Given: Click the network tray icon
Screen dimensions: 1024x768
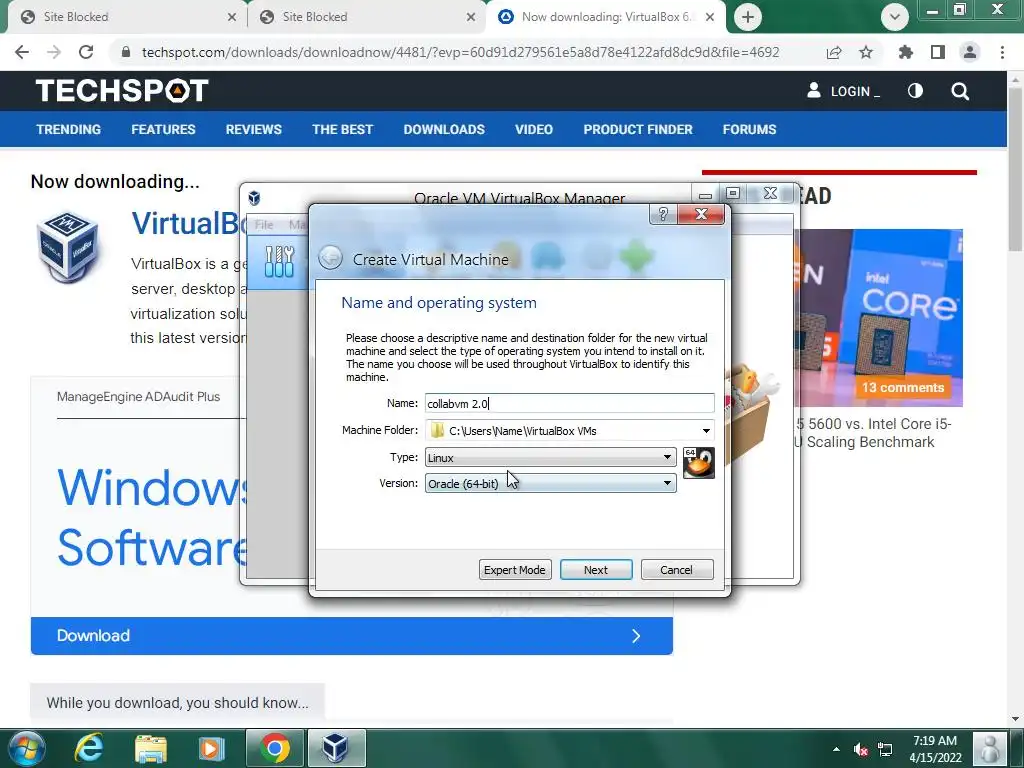Looking at the screenshot, I should [x=885, y=749].
